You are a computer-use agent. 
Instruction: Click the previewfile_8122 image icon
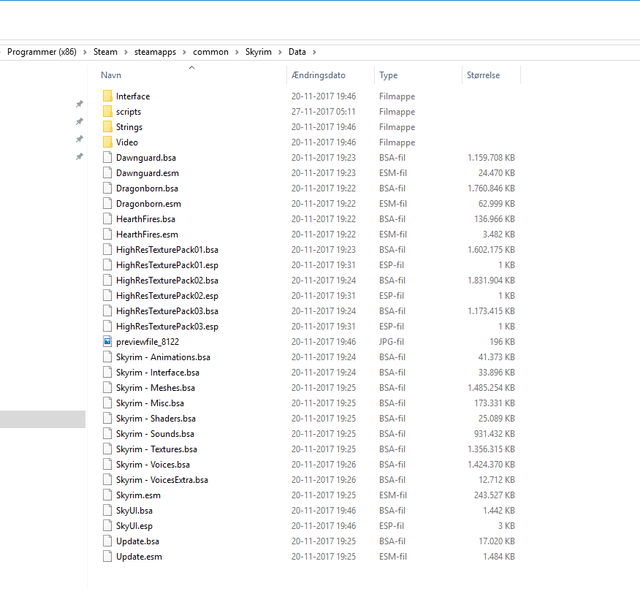tap(107, 342)
